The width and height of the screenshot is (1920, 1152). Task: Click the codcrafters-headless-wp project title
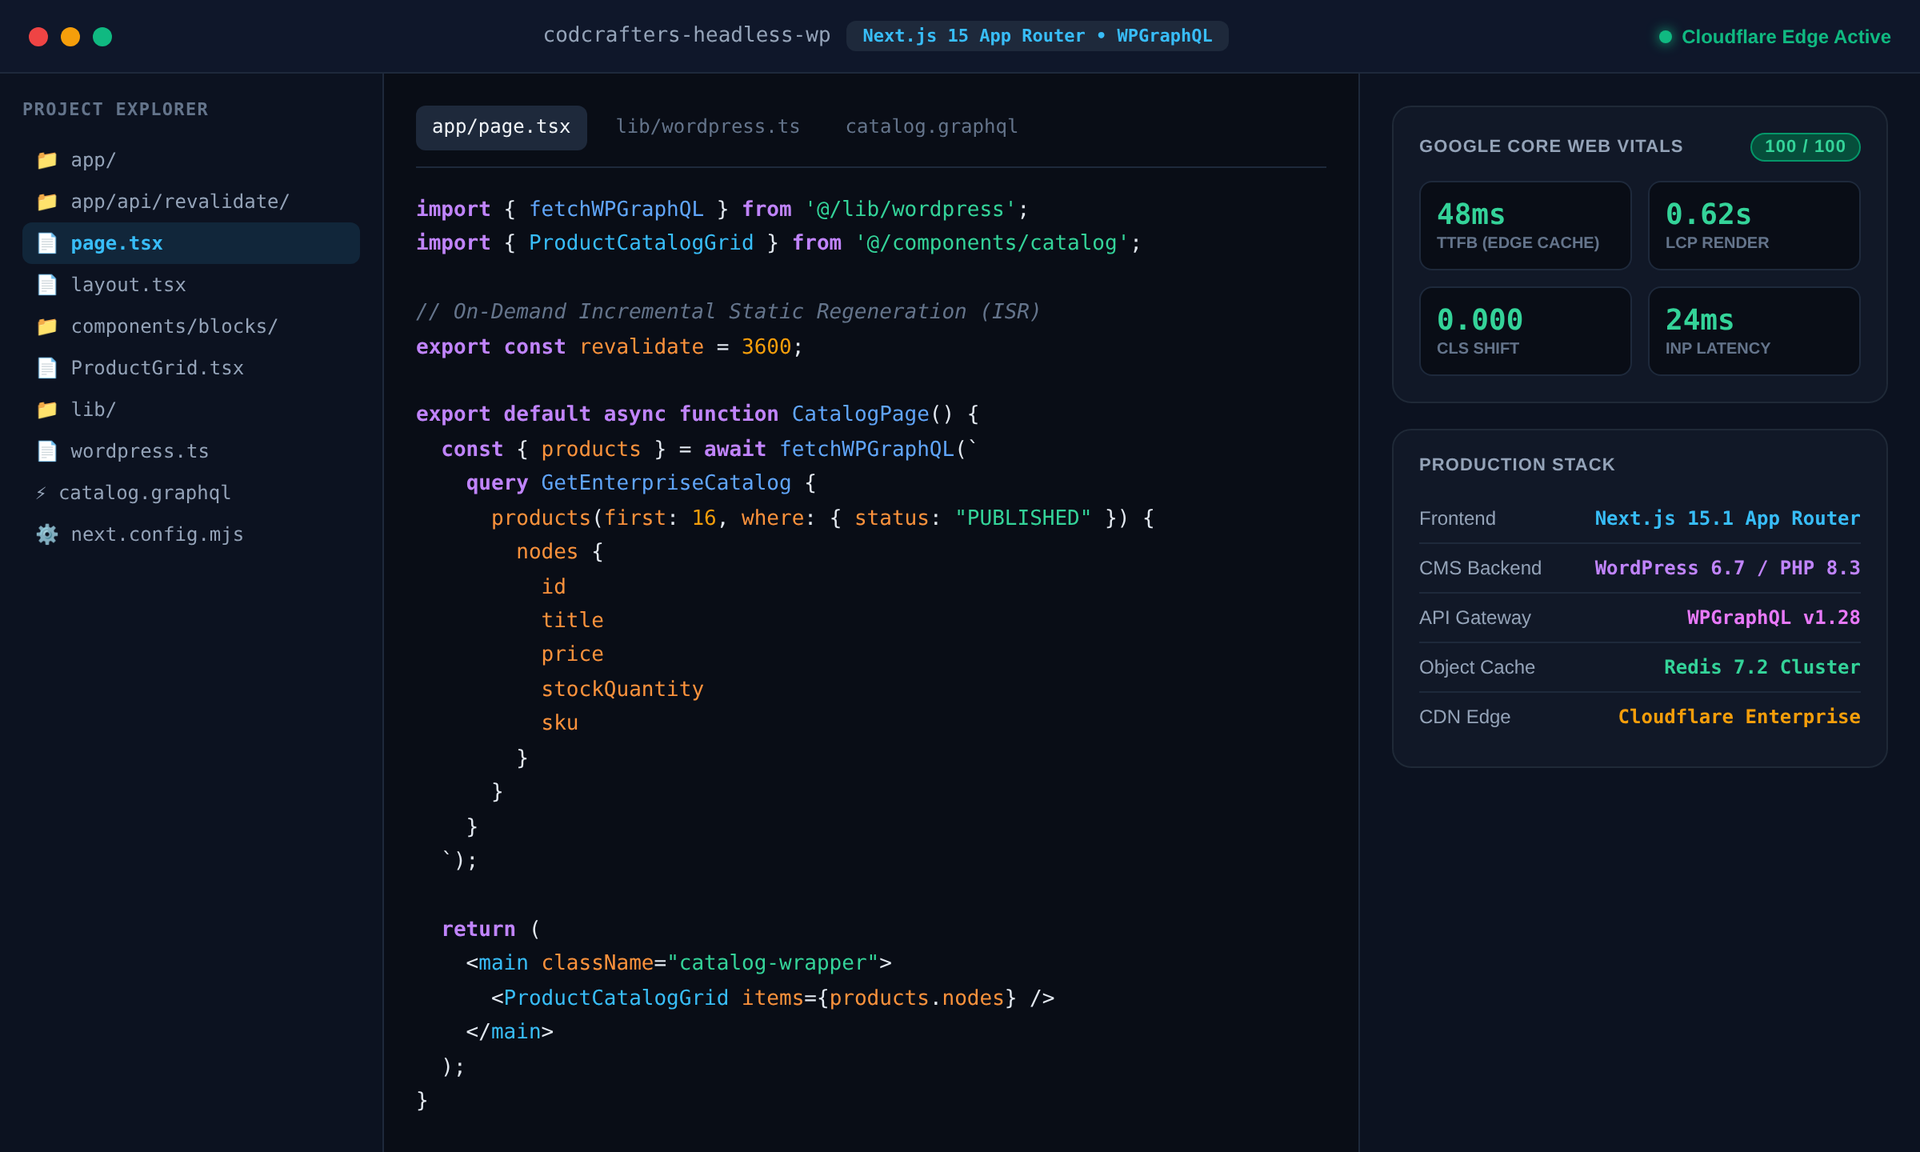click(x=687, y=35)
